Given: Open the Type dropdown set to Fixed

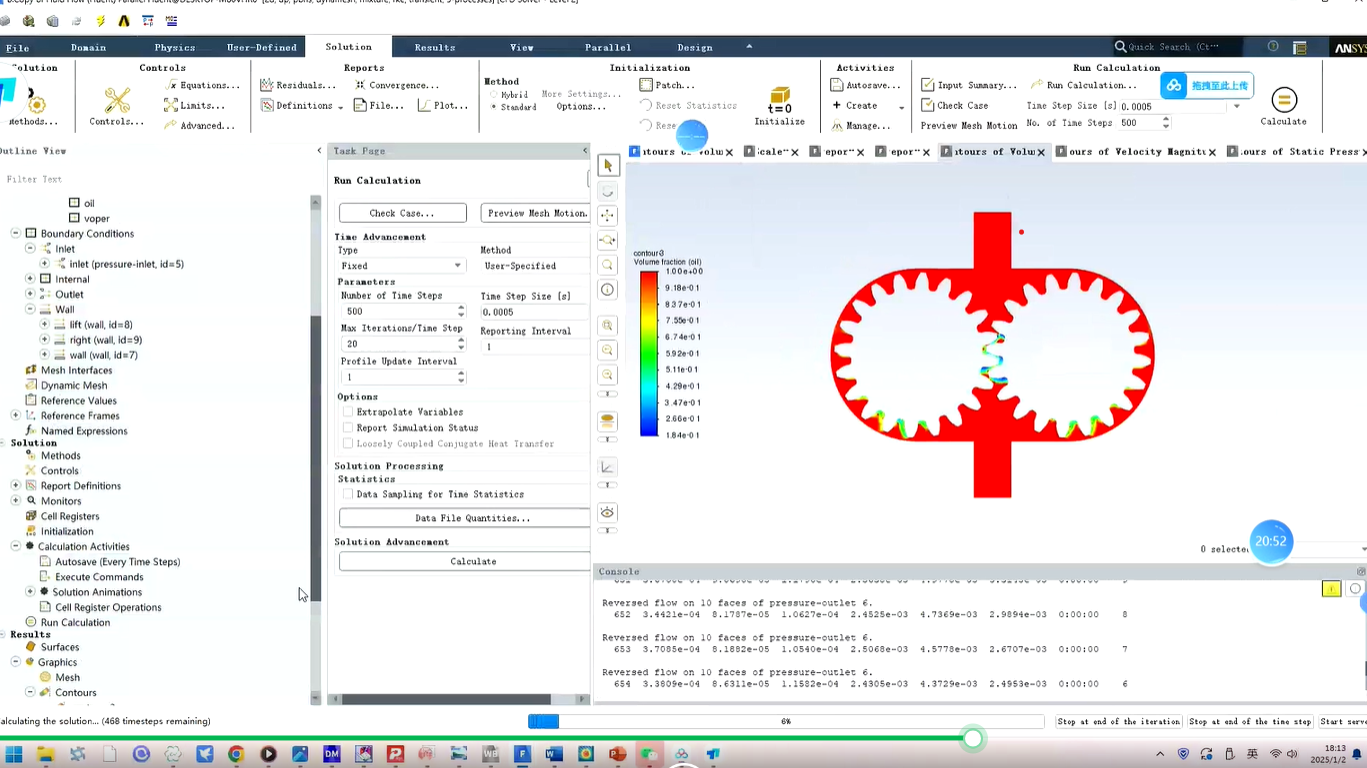Looking at the screenshot, I should pyautogui.click(x=402, y=266).
